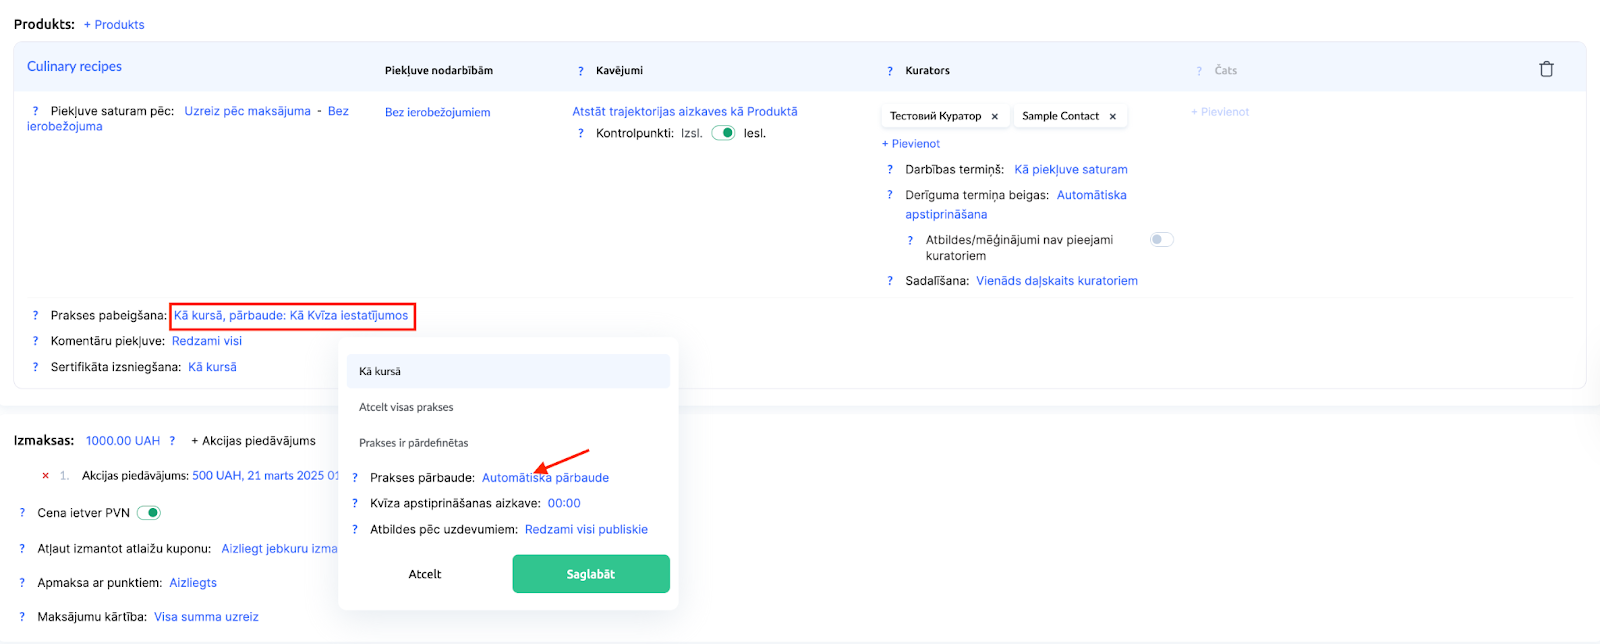Remove the Sample Contact curator tag
1600x644 pixels.
coord(1112,117)
